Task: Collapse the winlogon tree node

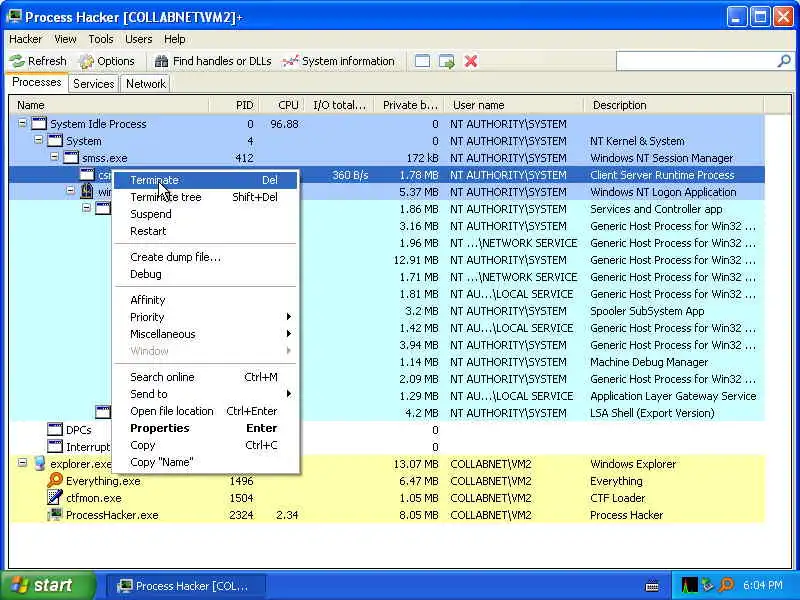Action: (x=71, y=191)
